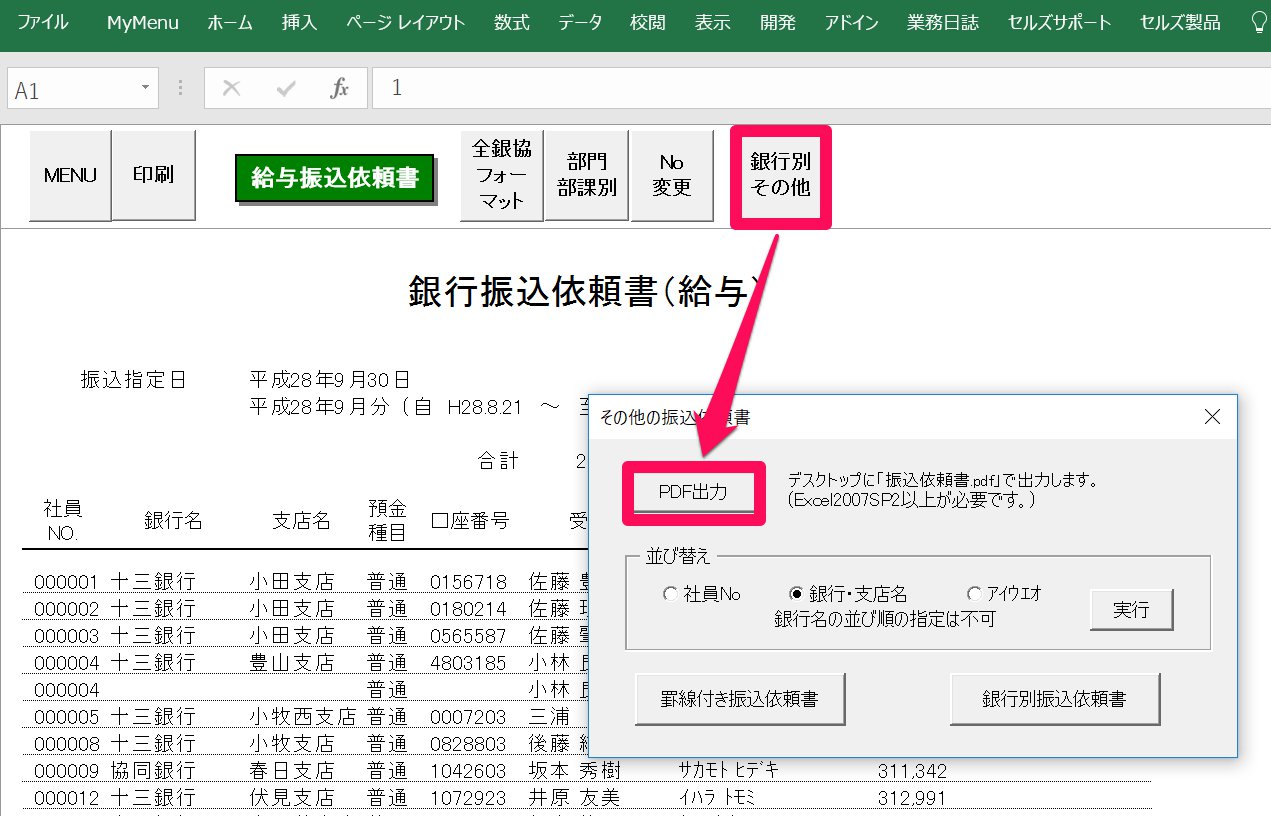This screenshot has width=1271, height=816.
Task: Click the formula bar cancel X icon
Action: 232,88
